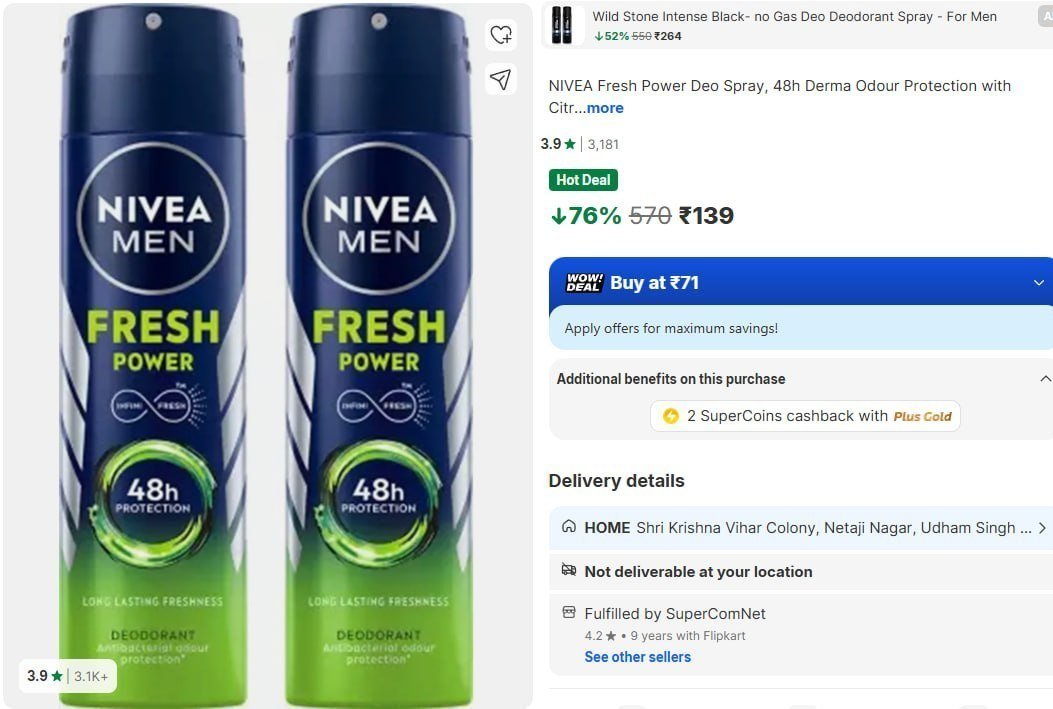
Task: Click the green star in product rating
Action: tap(570, 144)
